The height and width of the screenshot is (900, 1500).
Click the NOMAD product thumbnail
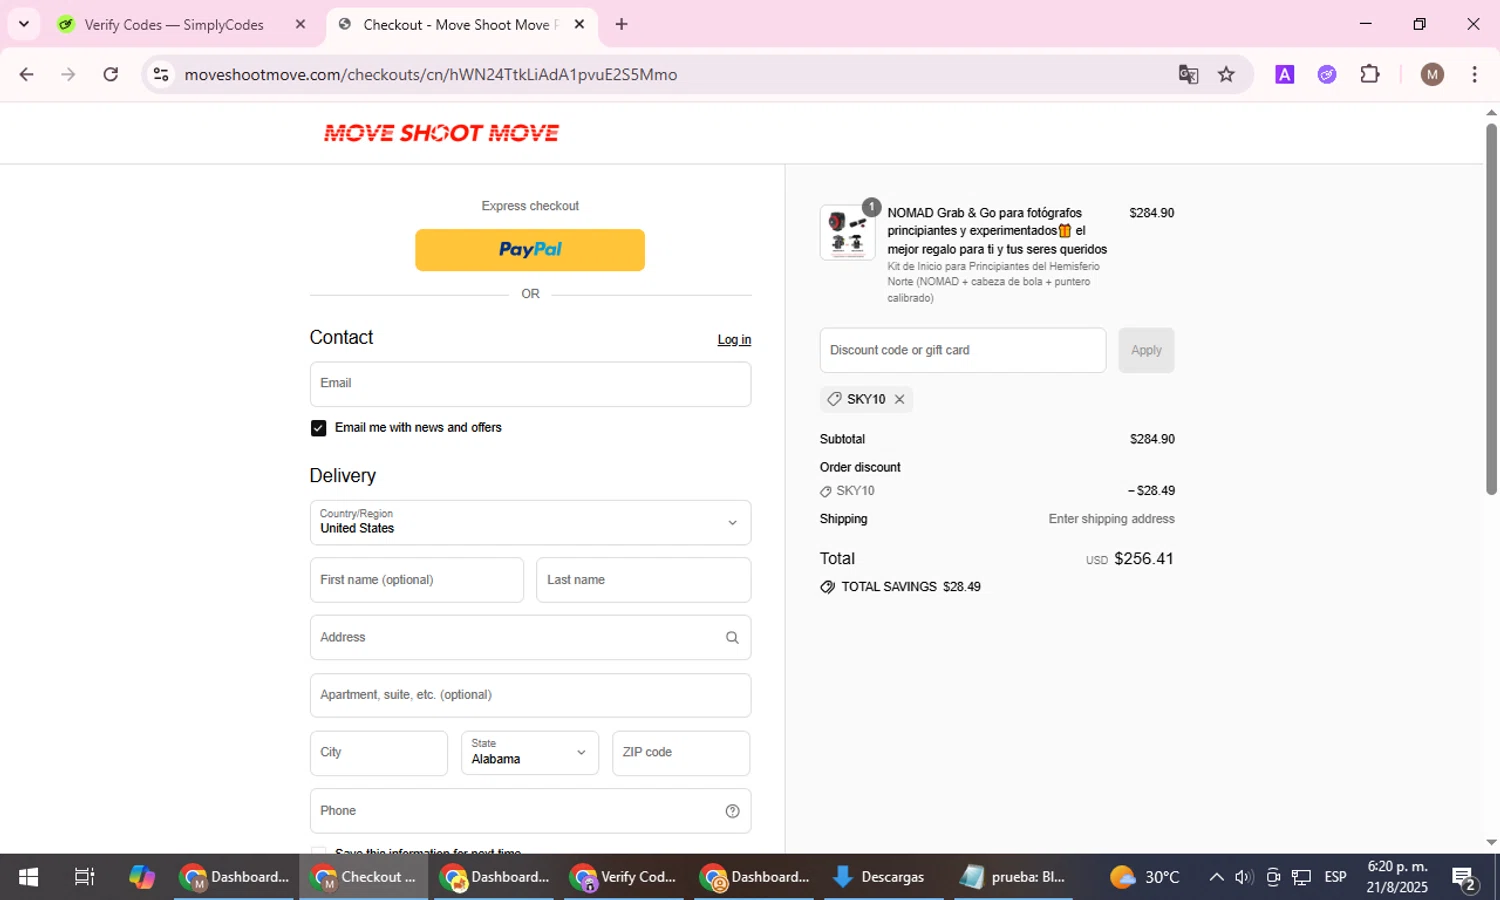pyautogui.click(x=847, y=232)
